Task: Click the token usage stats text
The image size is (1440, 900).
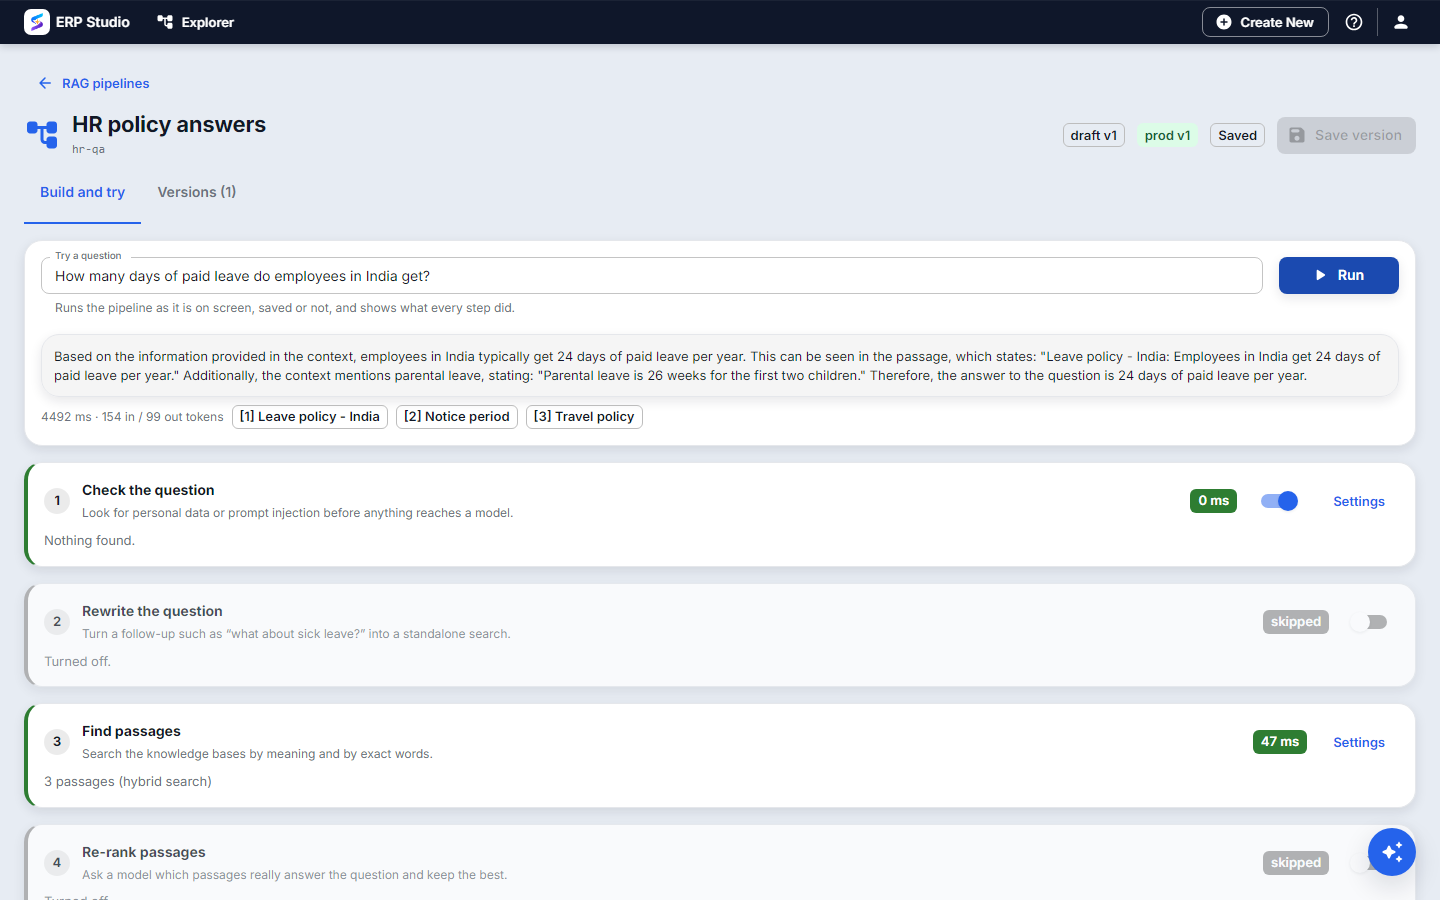Action: coord(132,417)
